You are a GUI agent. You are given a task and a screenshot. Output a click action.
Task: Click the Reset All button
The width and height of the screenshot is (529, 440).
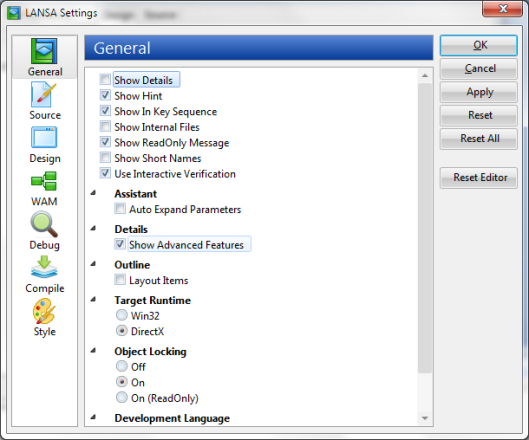click(479, 139)
